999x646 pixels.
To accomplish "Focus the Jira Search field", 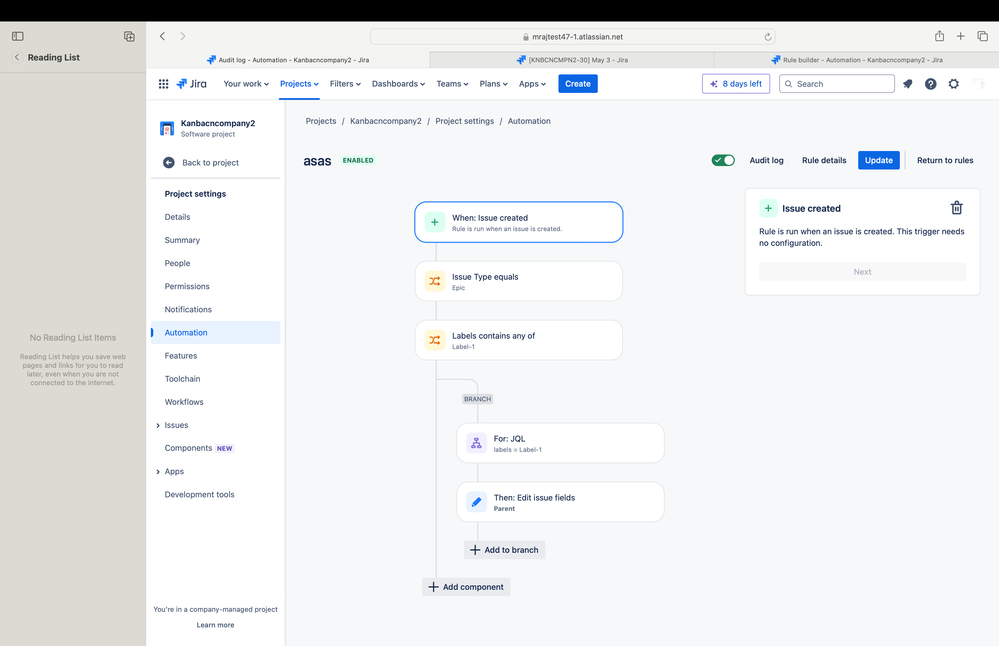I will pyautogui.click(x=837, y=83).
